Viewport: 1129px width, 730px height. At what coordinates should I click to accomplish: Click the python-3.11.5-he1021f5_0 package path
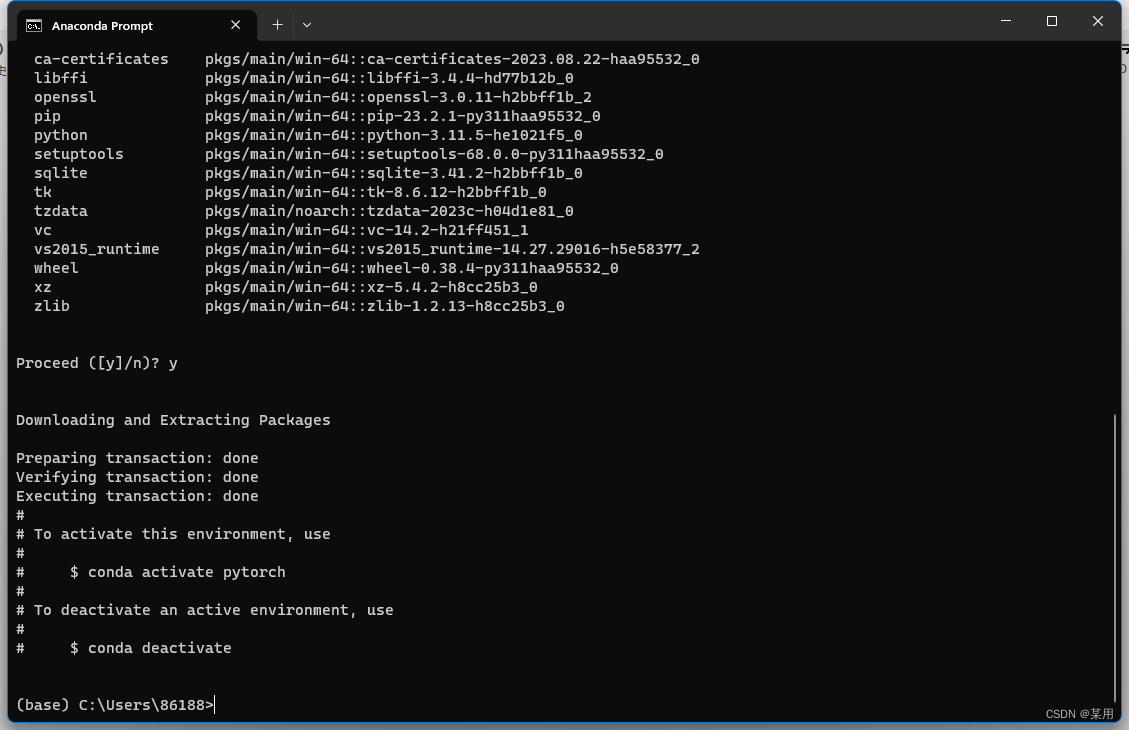coord(394,135)
